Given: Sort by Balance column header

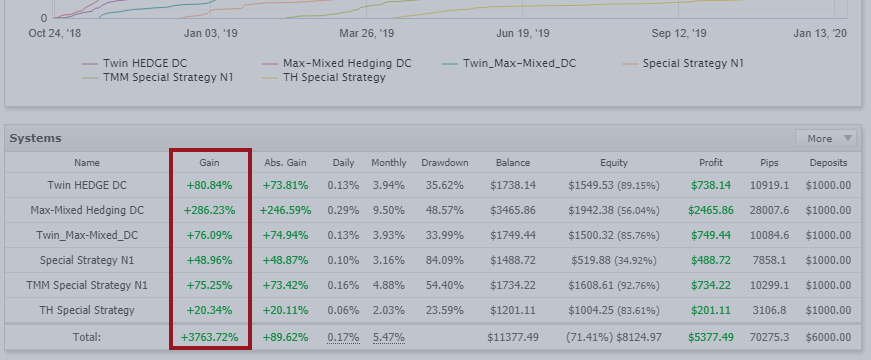Looking at the screenshot, I should 513,163.
